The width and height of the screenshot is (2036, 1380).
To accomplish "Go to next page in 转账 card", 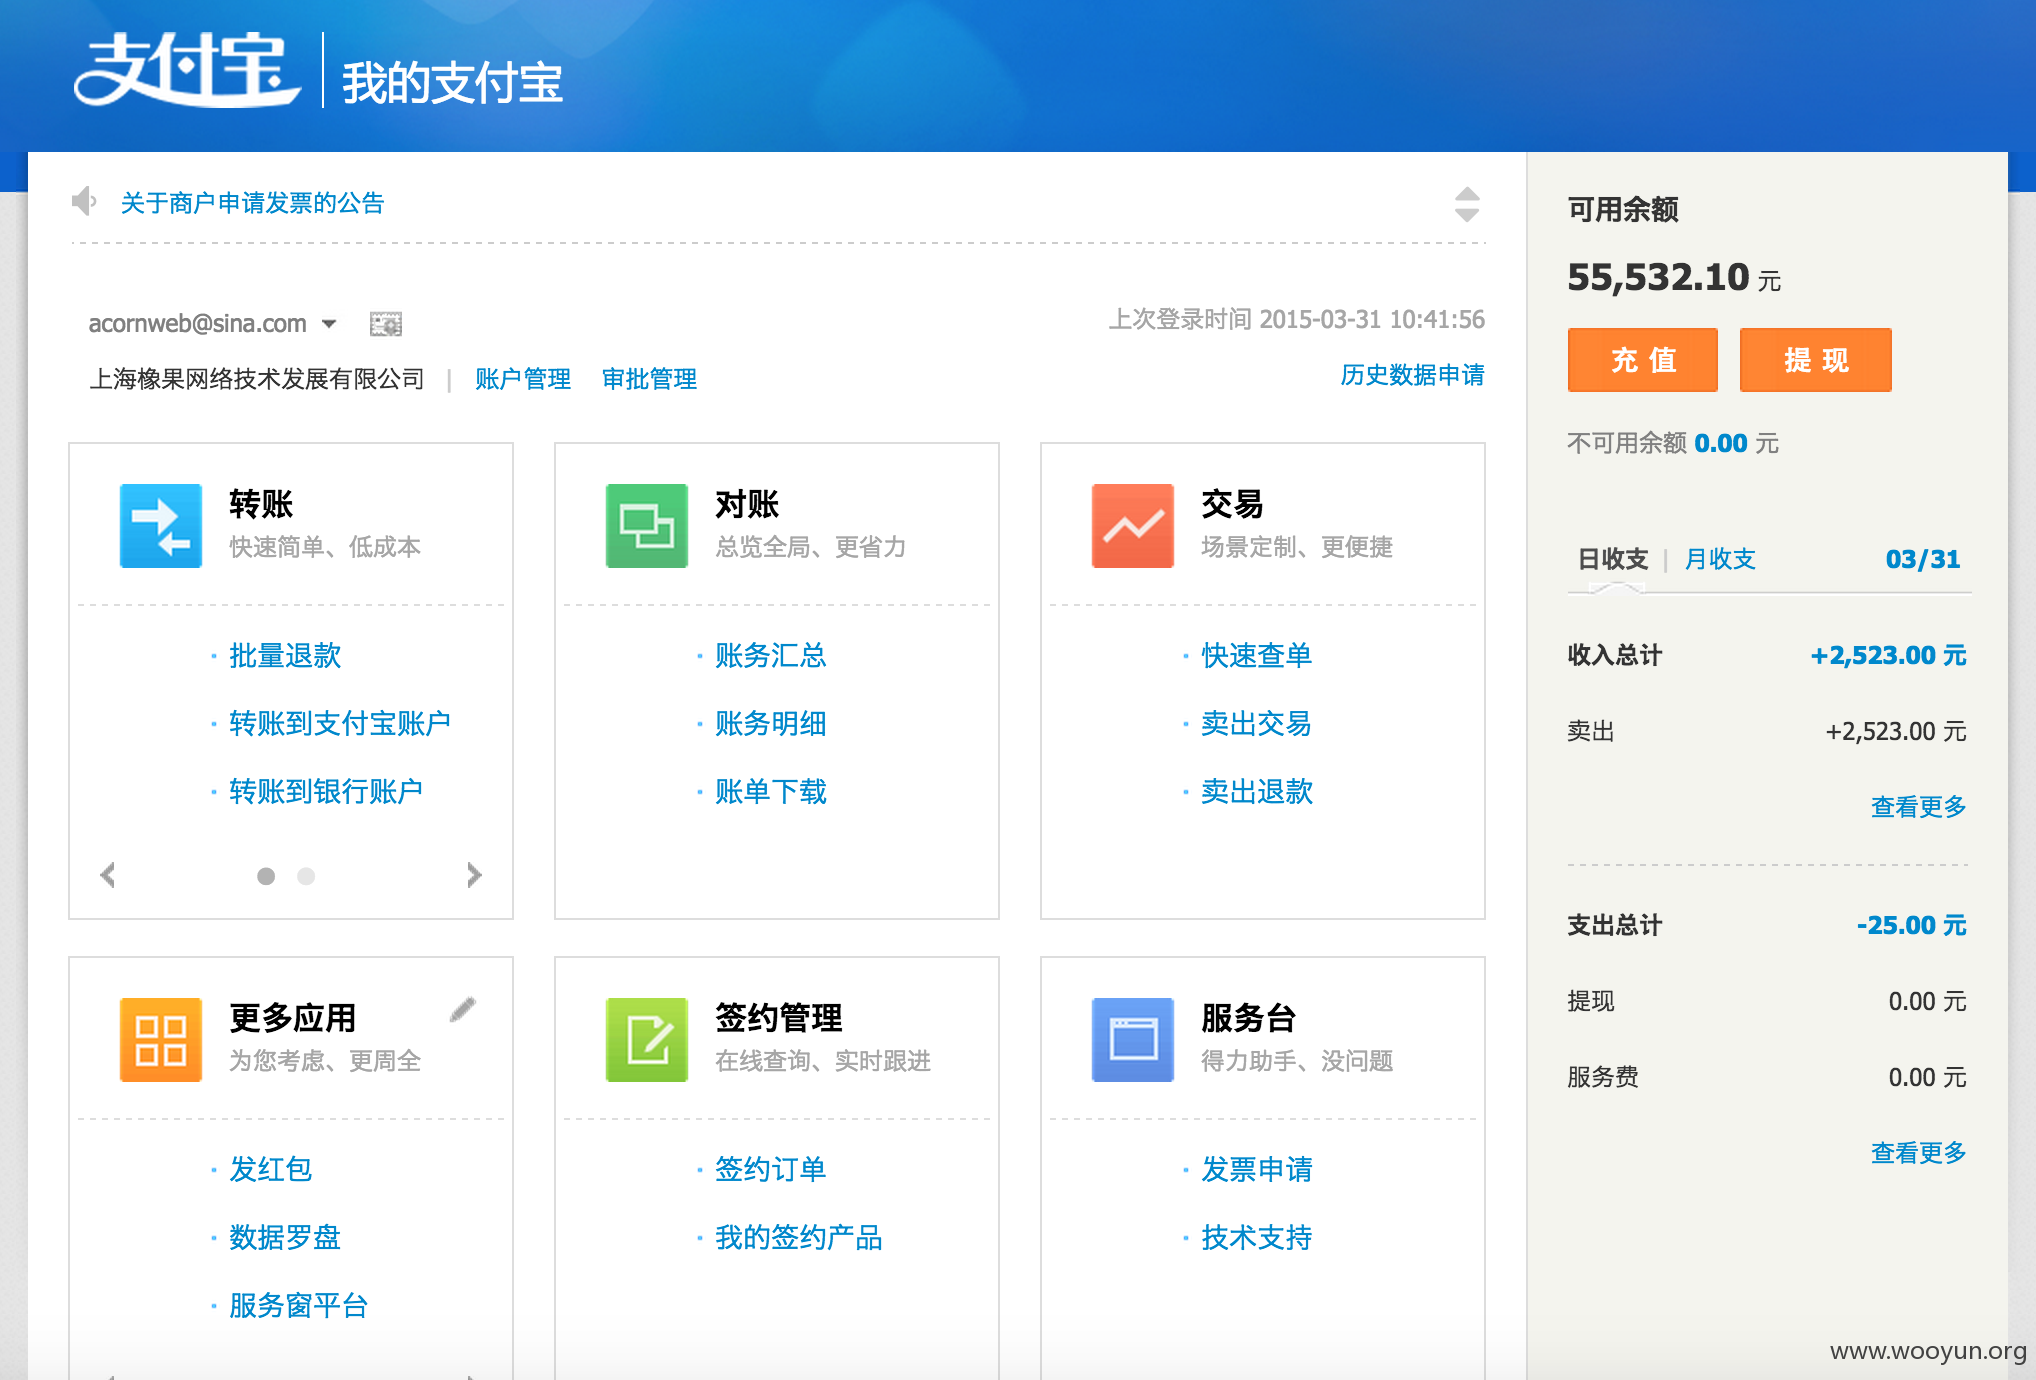I will coord(474,875).
